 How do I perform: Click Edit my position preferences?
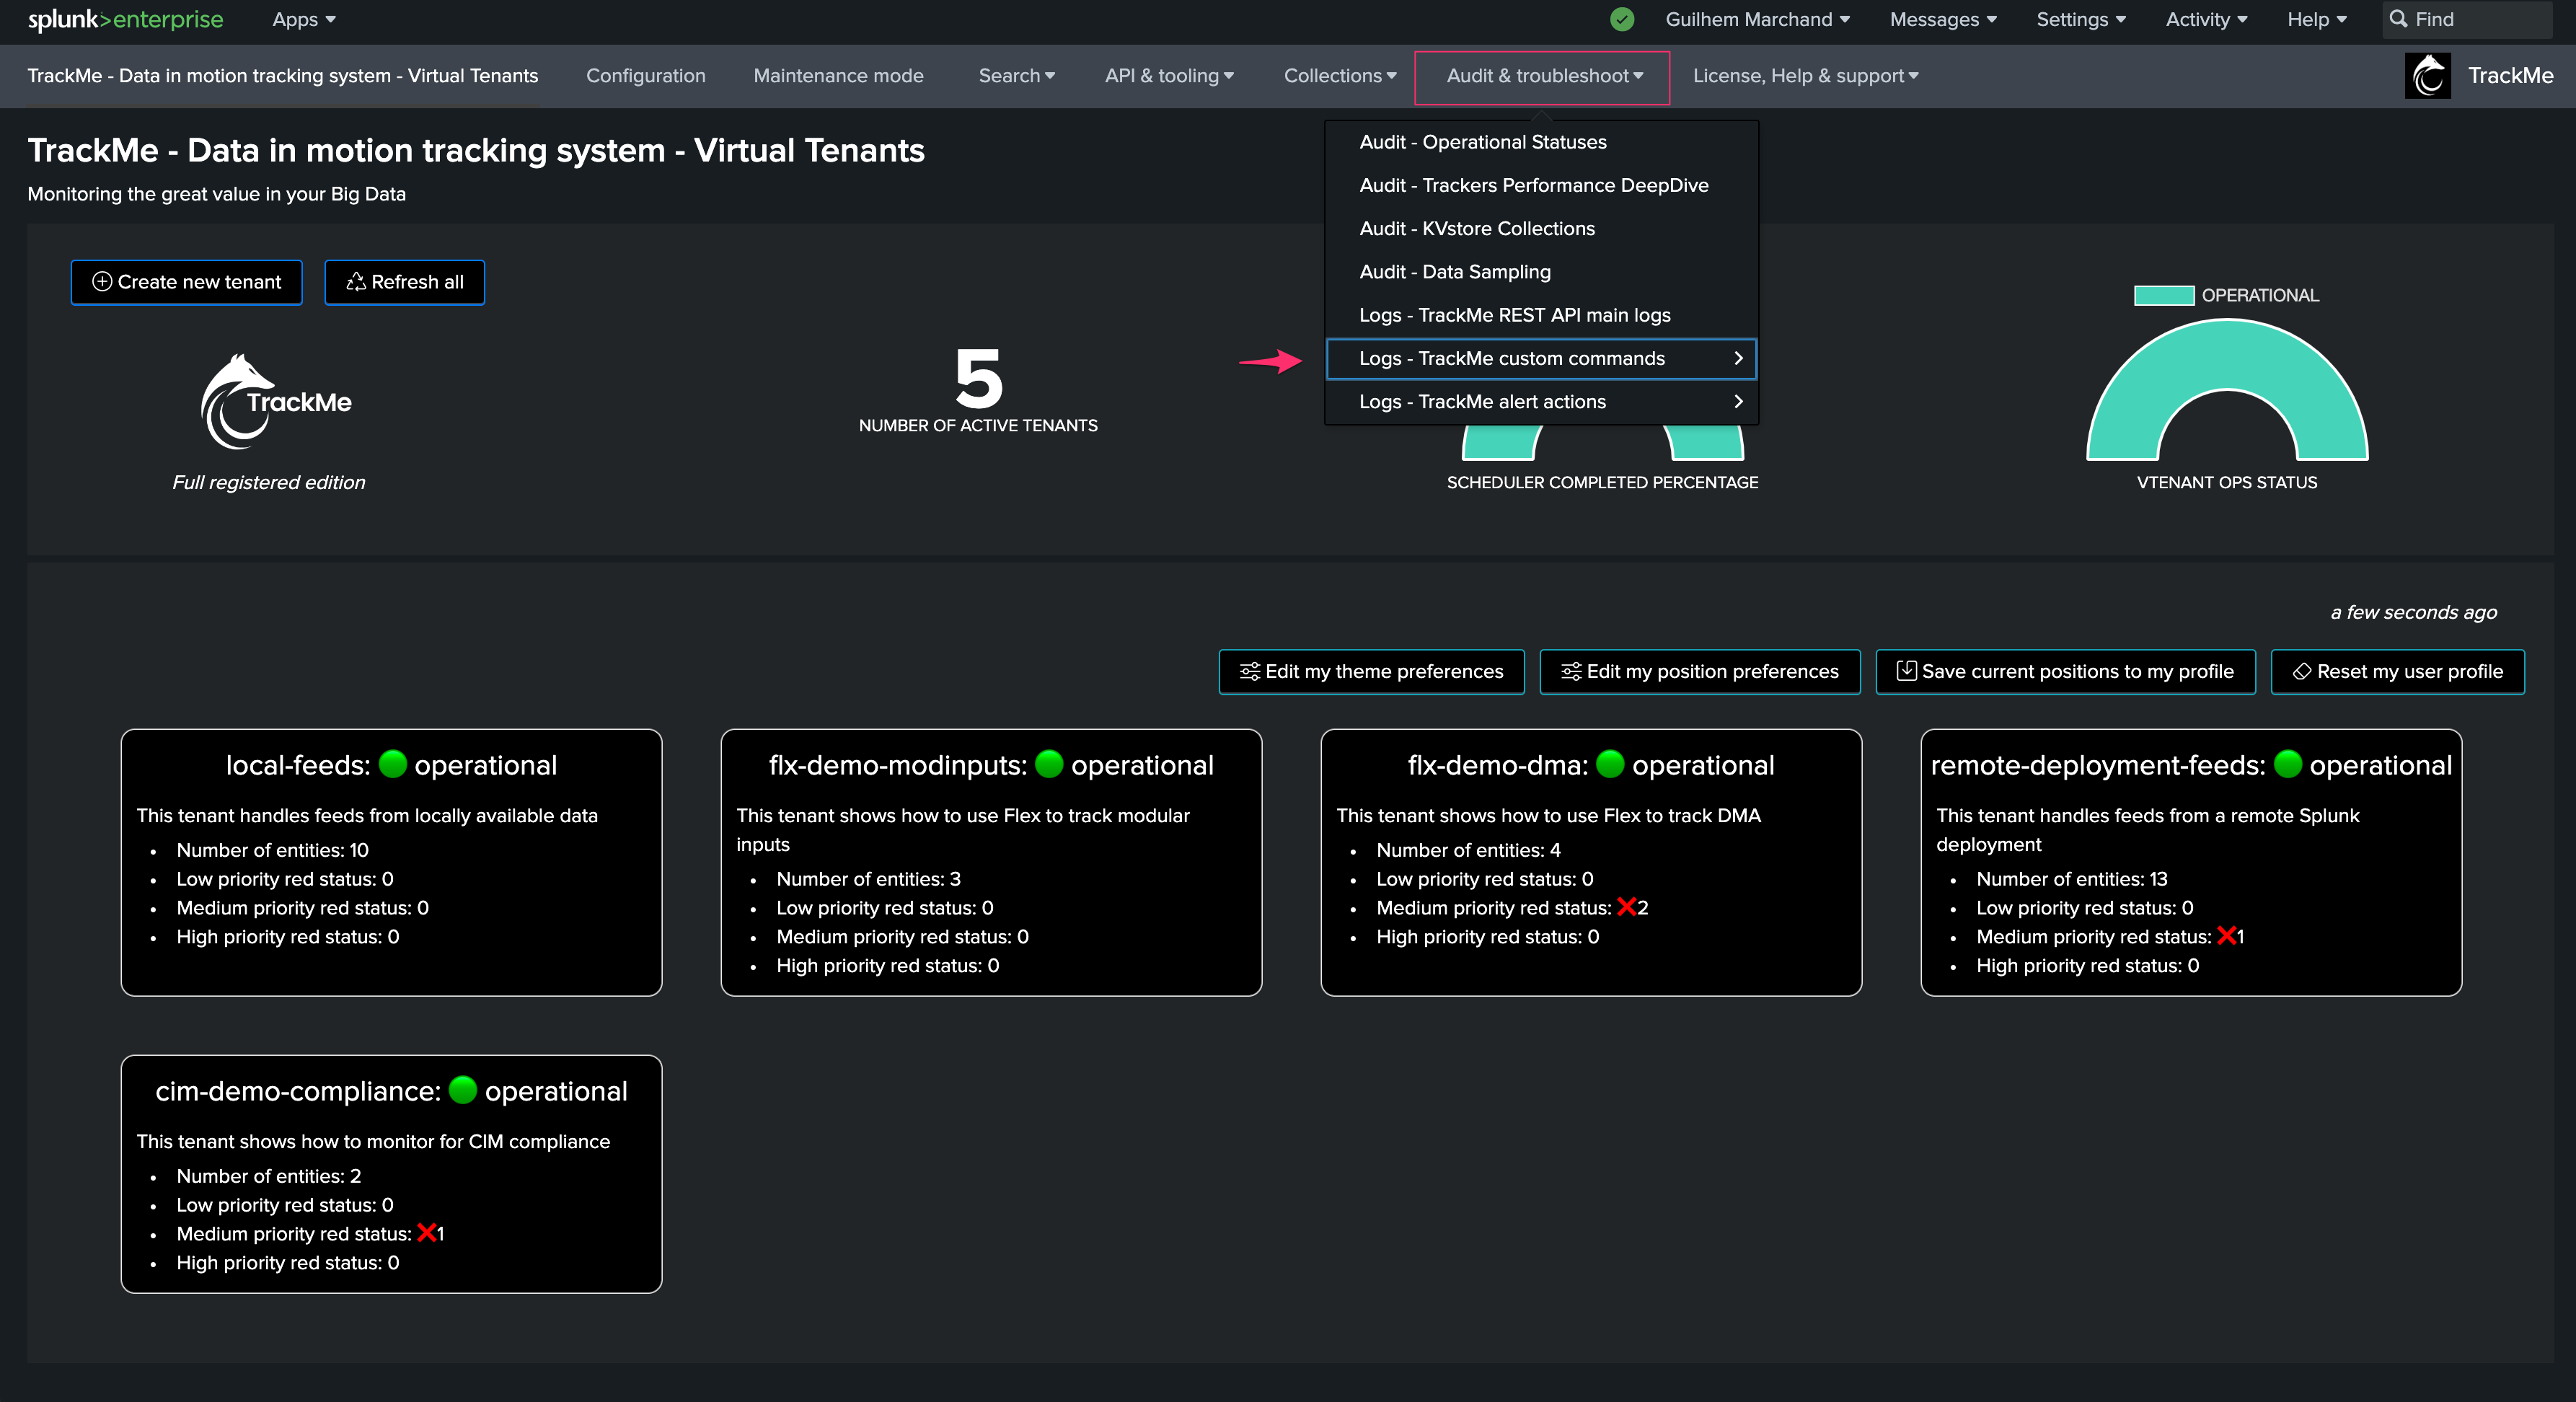click(1700, 672)
